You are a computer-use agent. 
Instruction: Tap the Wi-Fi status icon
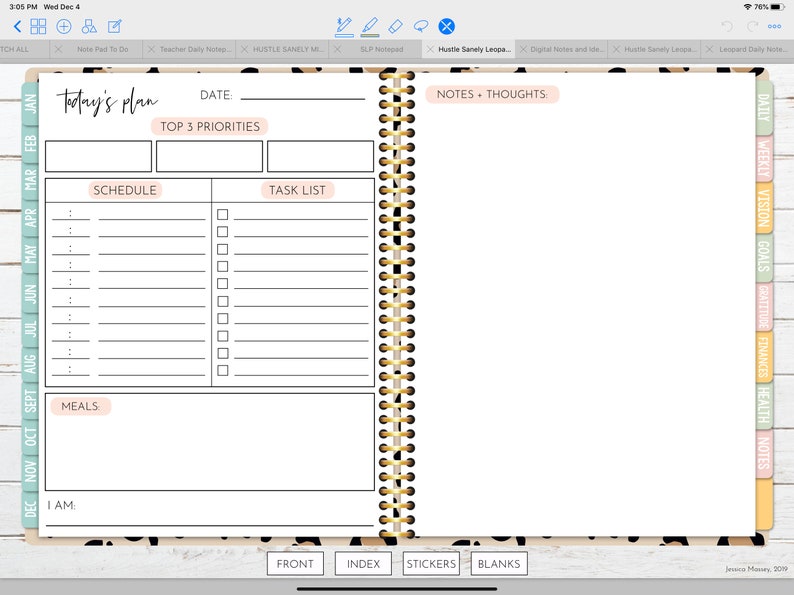747,7
